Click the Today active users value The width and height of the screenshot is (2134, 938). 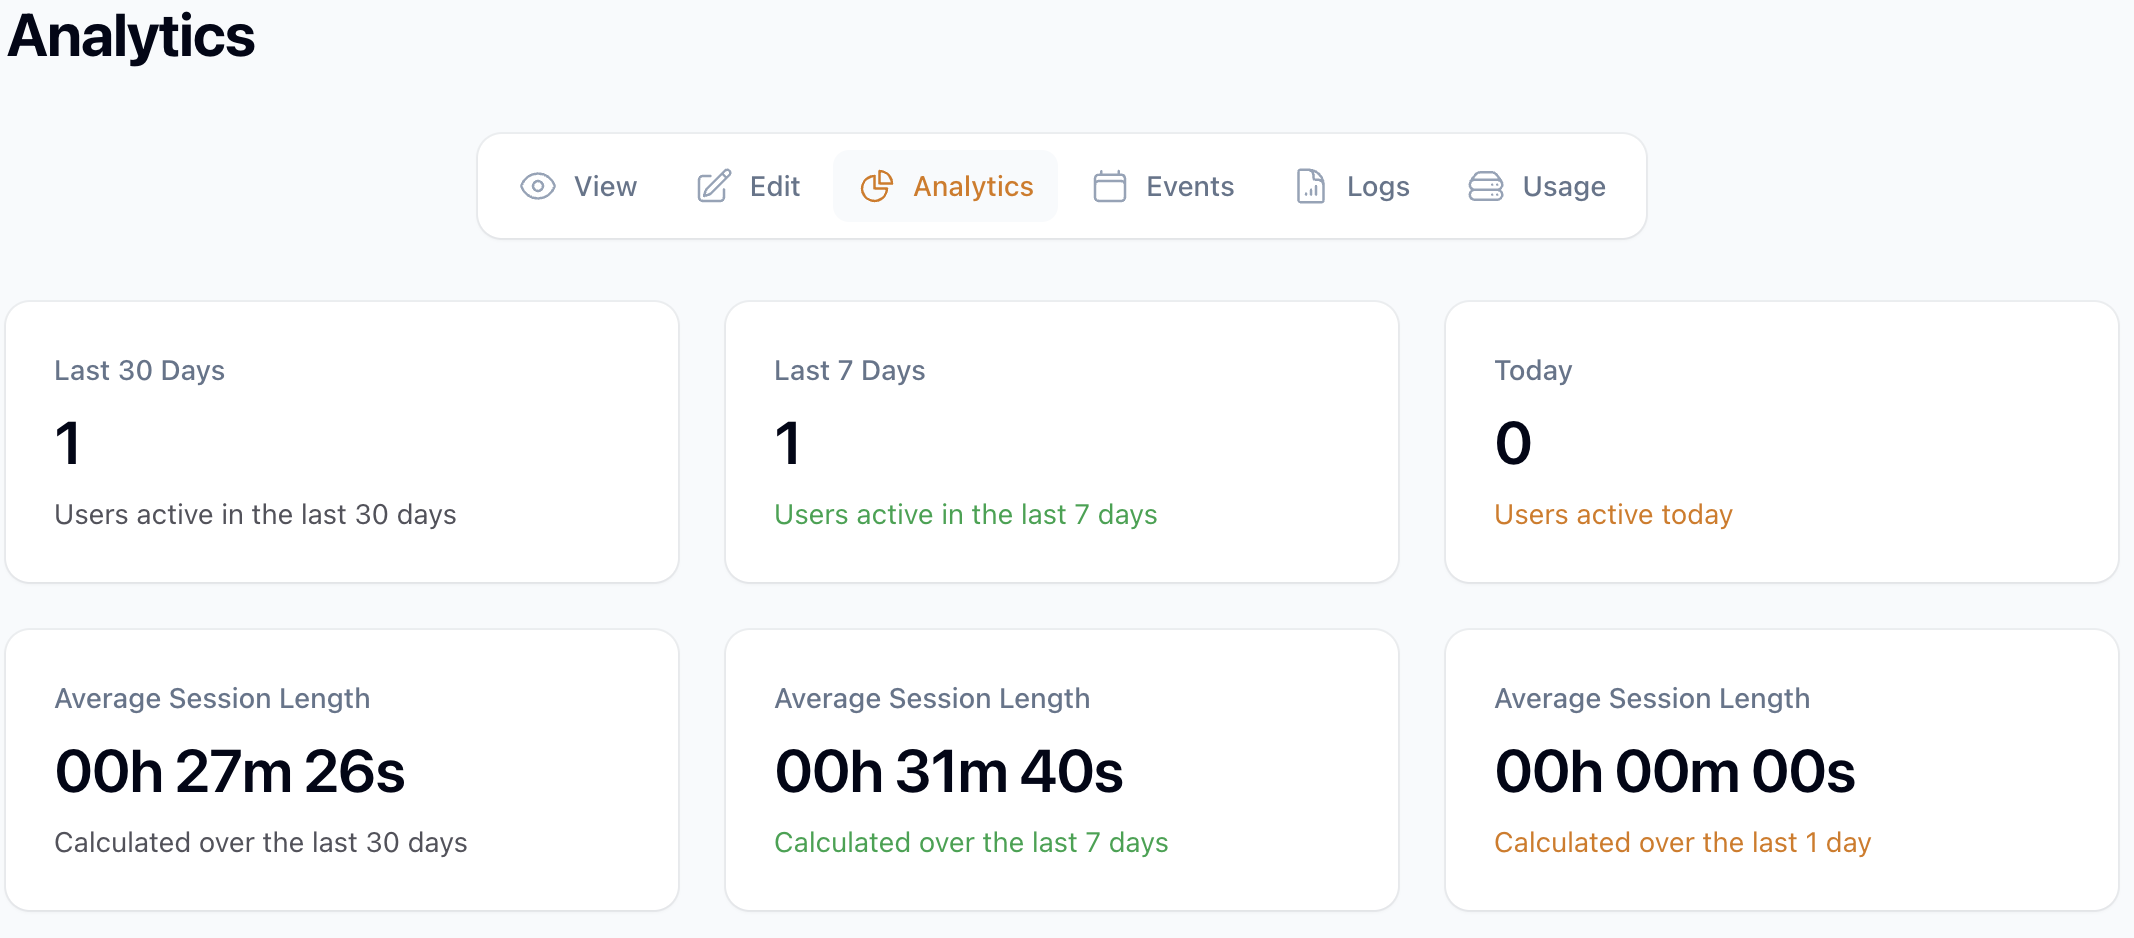(x=1512, y=443)
